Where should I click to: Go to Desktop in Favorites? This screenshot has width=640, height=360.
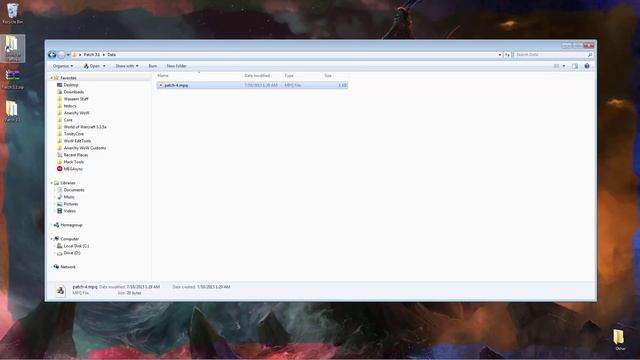[x=71, y=85]
